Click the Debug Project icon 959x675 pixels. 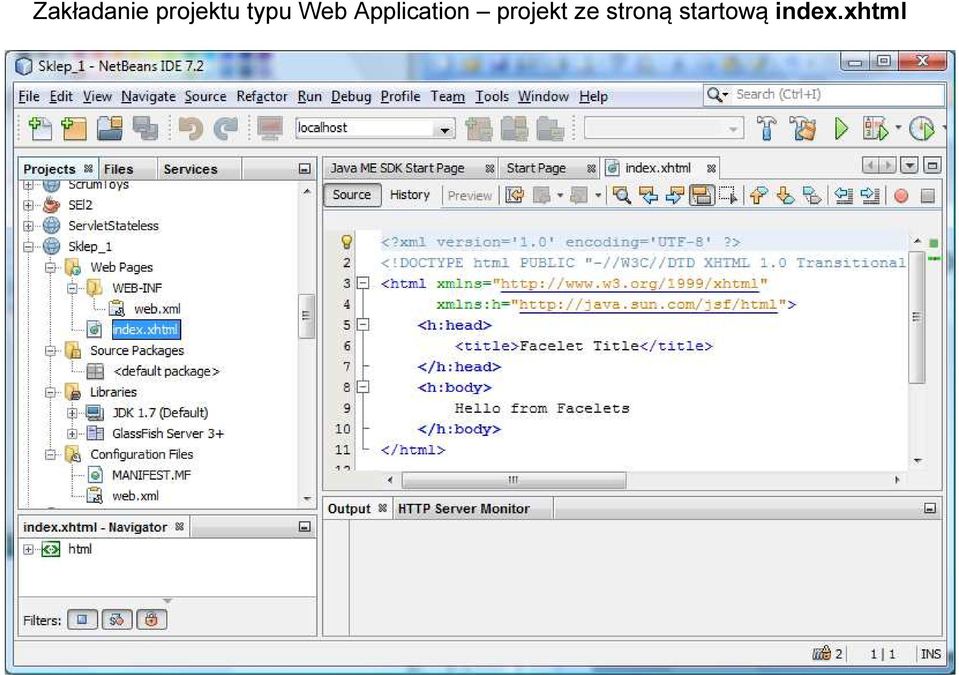[875, 128]
